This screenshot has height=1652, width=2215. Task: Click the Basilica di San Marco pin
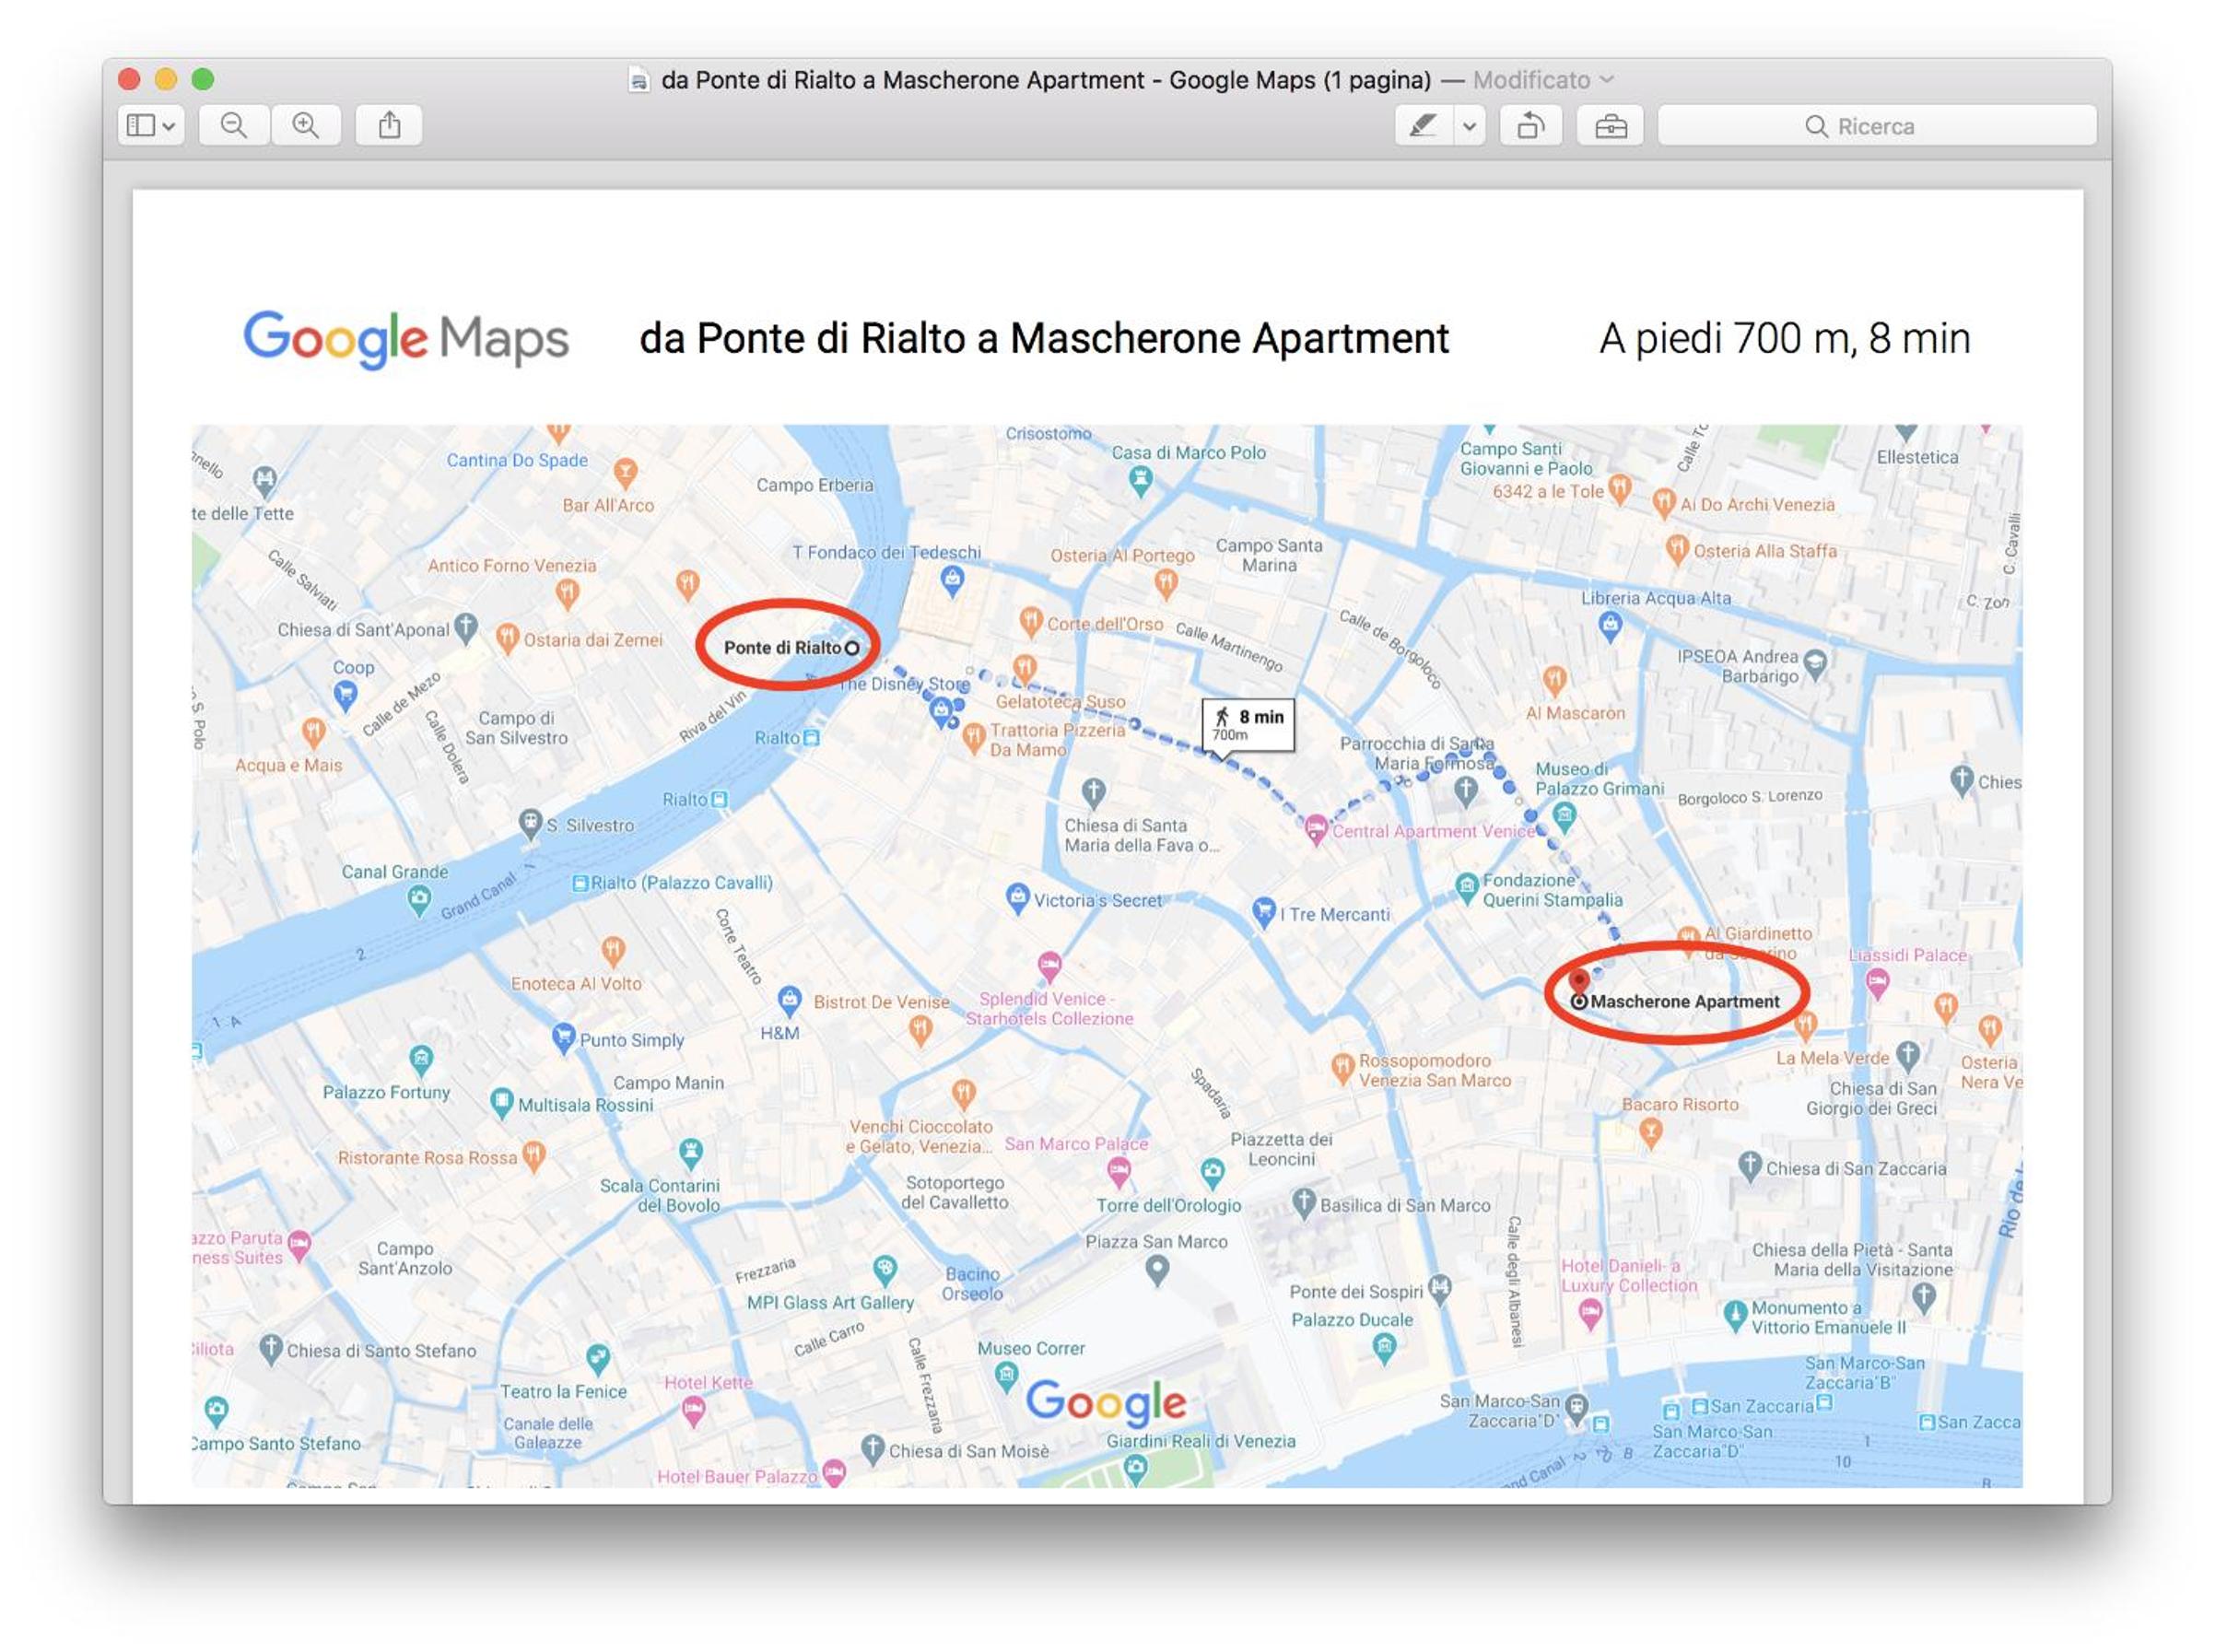[x=1303, y=1202]
